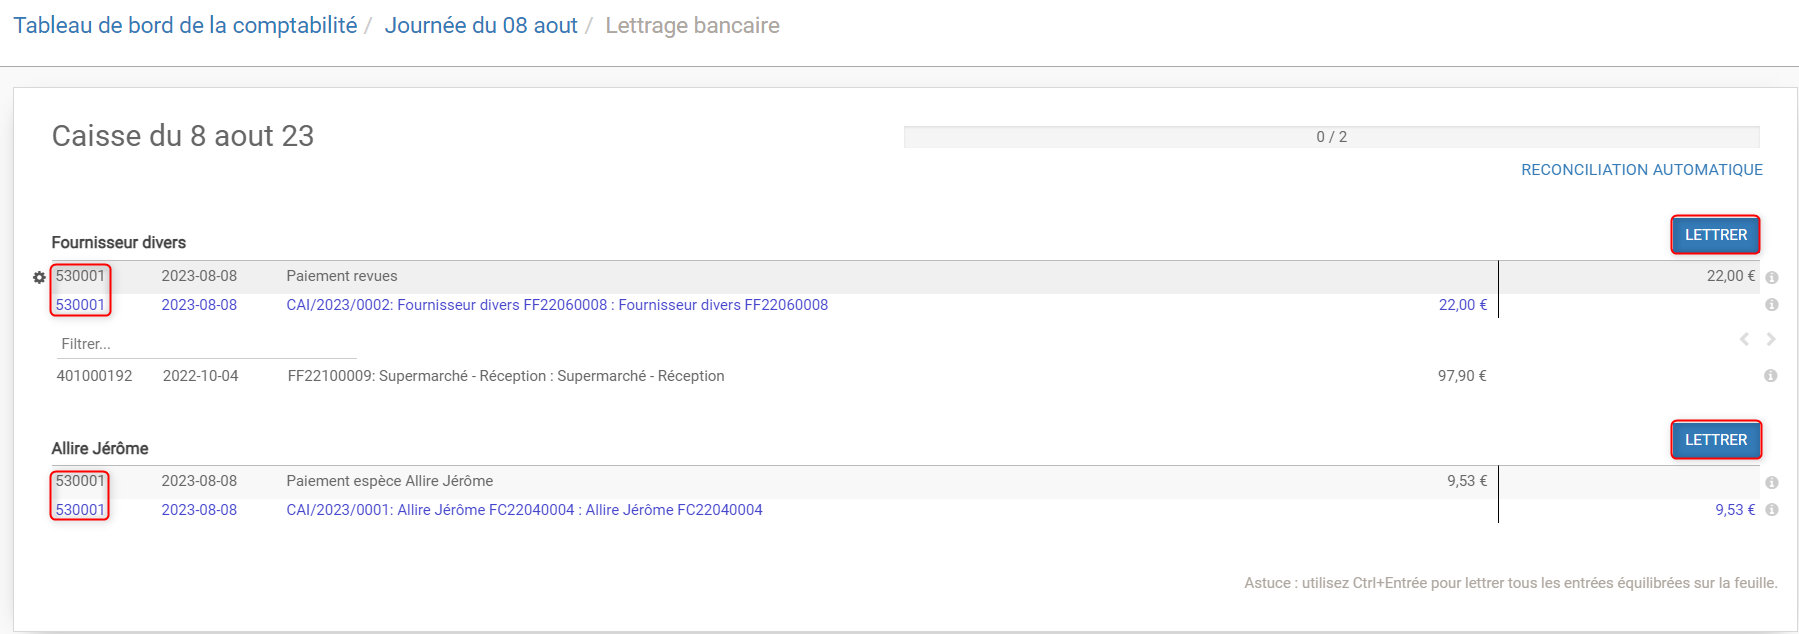The height and width of the screenshot is (634, 1799).
Task: Select FF22100009 Supermarché - Réception line
Action: click(773, 376)
